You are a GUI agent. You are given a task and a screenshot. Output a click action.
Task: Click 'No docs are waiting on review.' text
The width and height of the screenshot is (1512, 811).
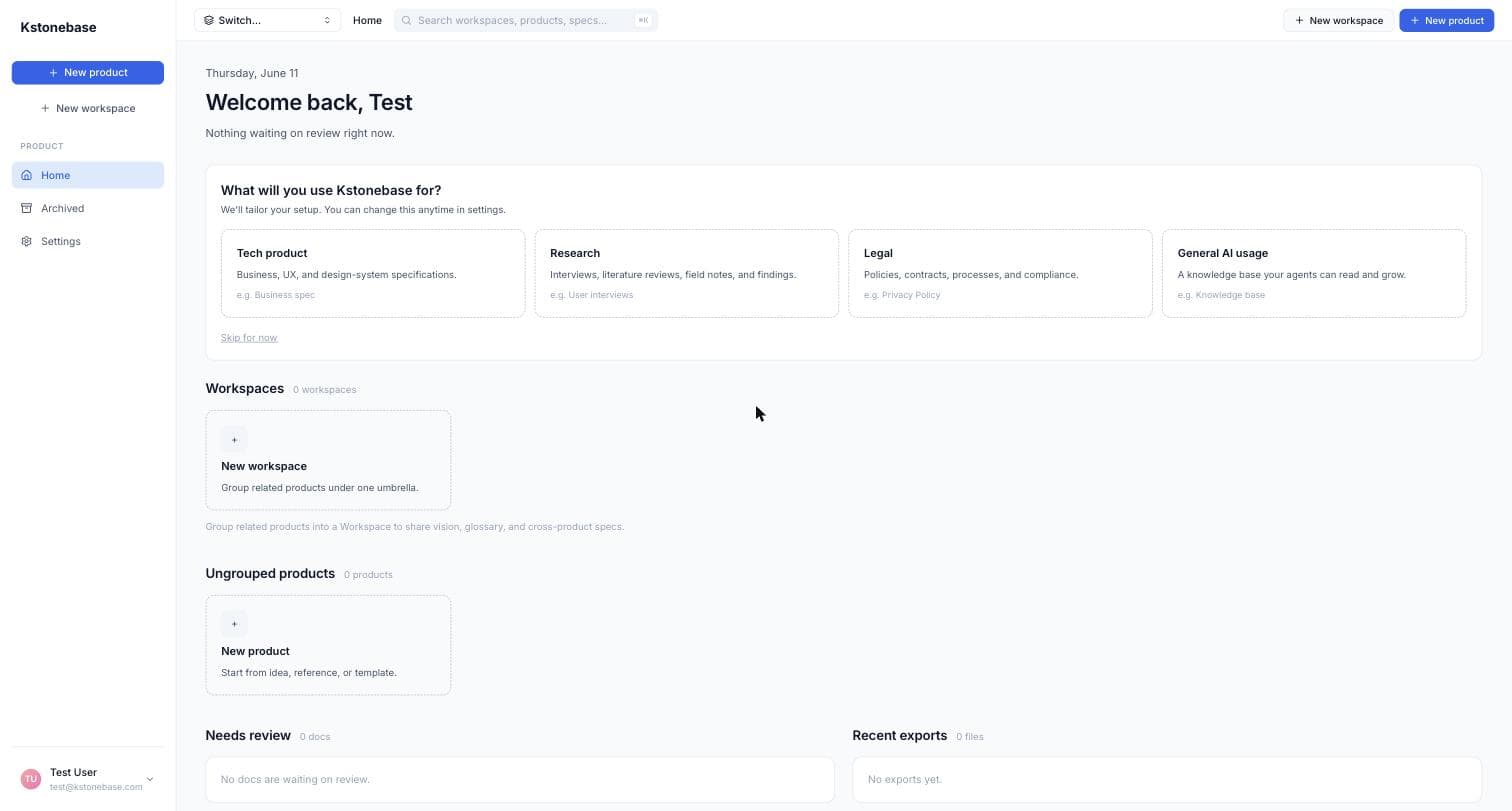coord(295,779)
